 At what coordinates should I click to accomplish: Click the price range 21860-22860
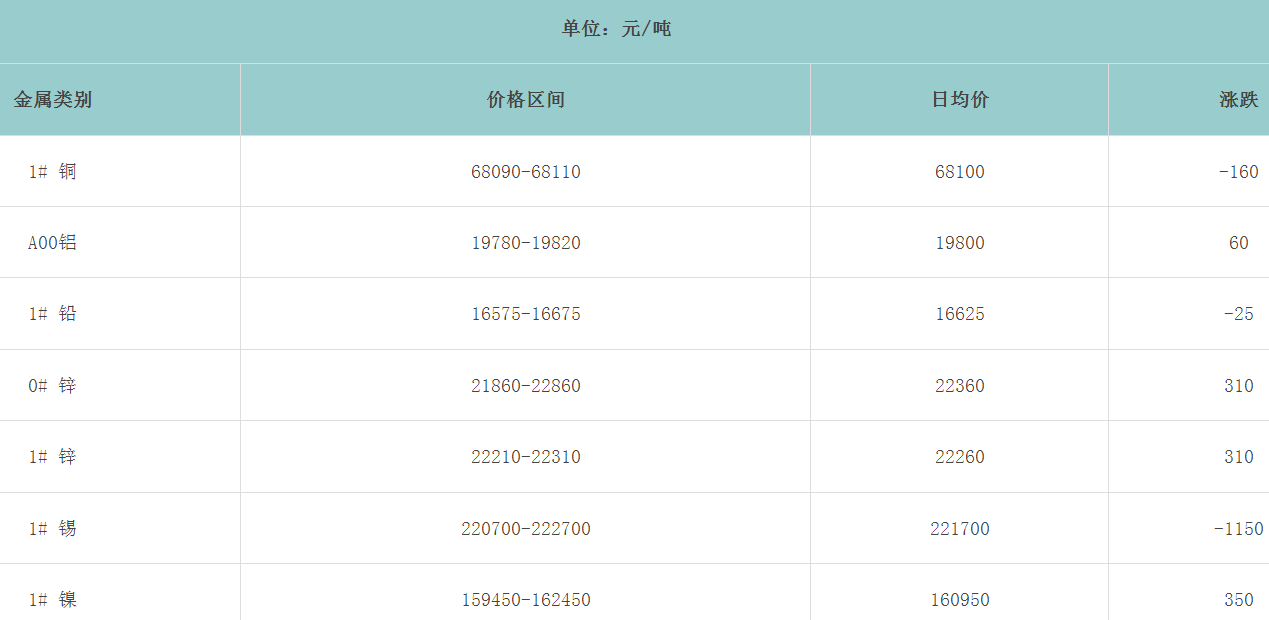(x=526, y=386)
